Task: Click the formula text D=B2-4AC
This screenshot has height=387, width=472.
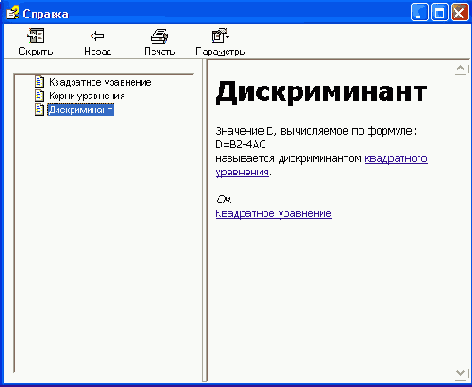Action: [x=241, y=144]
